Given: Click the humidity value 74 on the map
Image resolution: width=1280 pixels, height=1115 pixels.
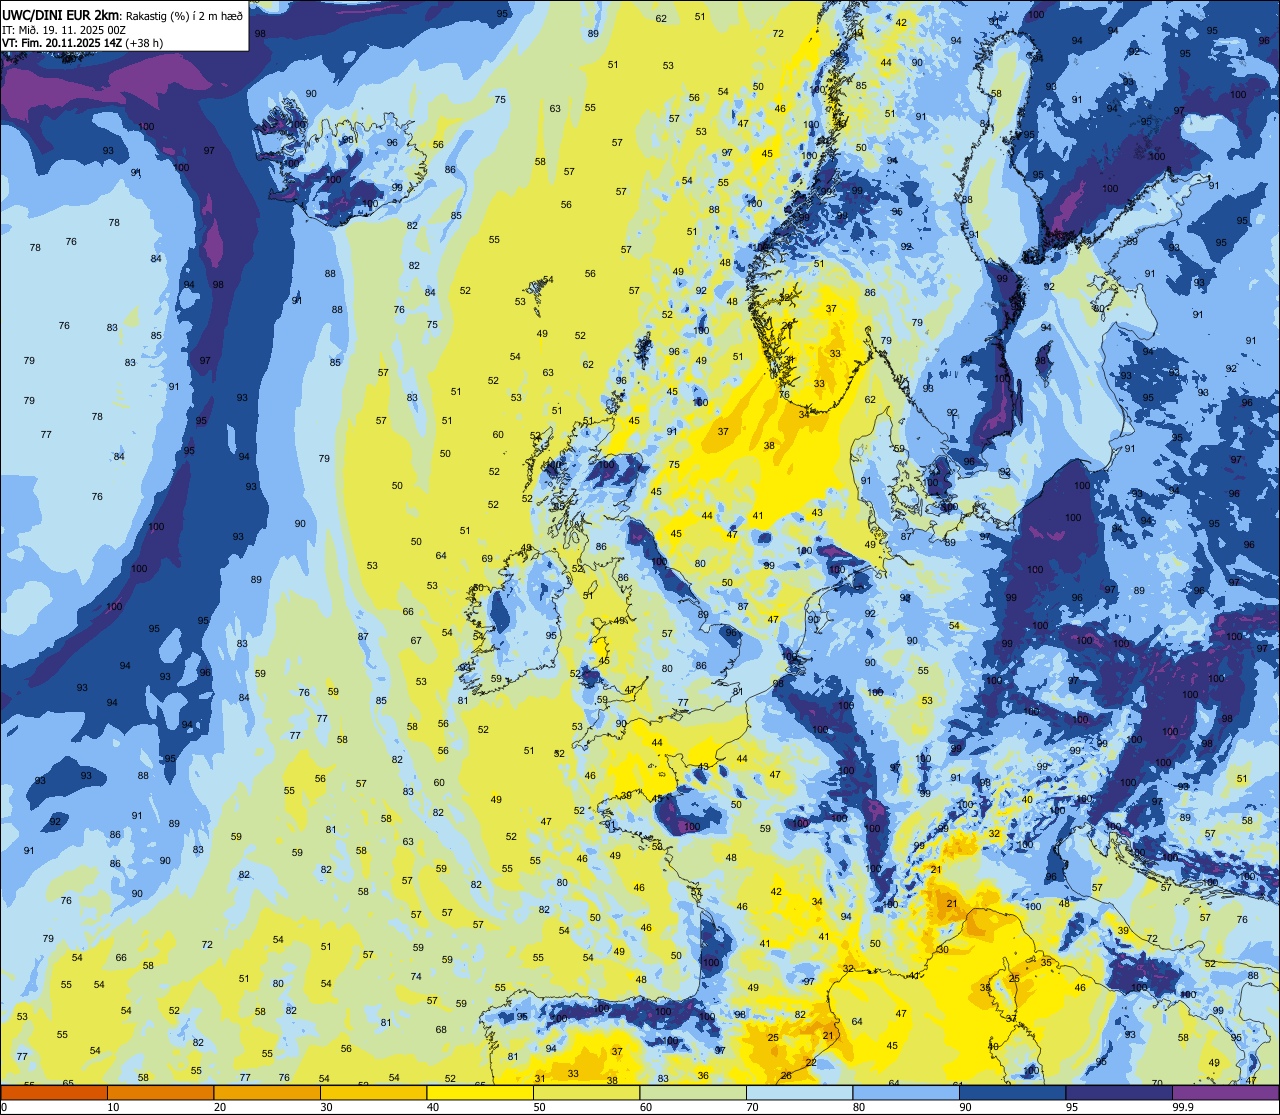Looking at the screenshot, I should [x=416, y=977].
